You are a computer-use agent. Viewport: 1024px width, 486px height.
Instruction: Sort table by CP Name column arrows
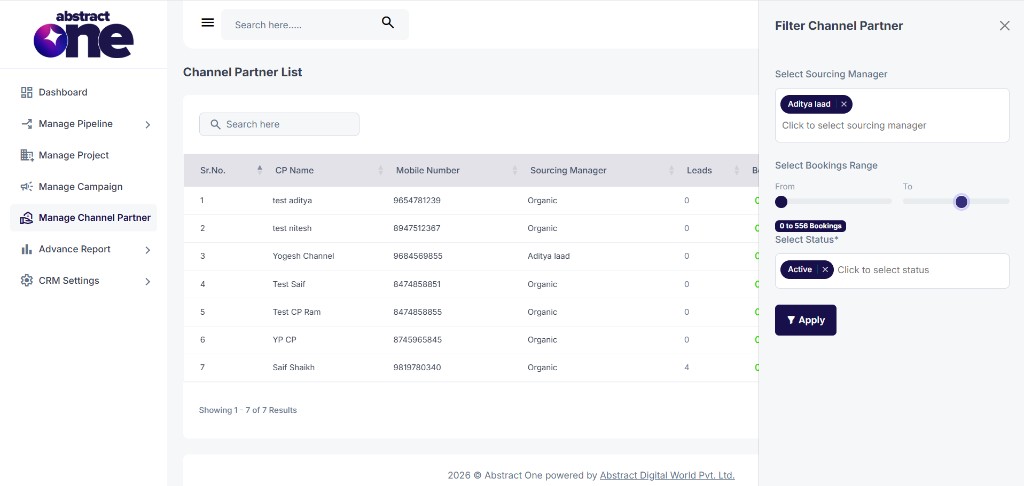381,170
